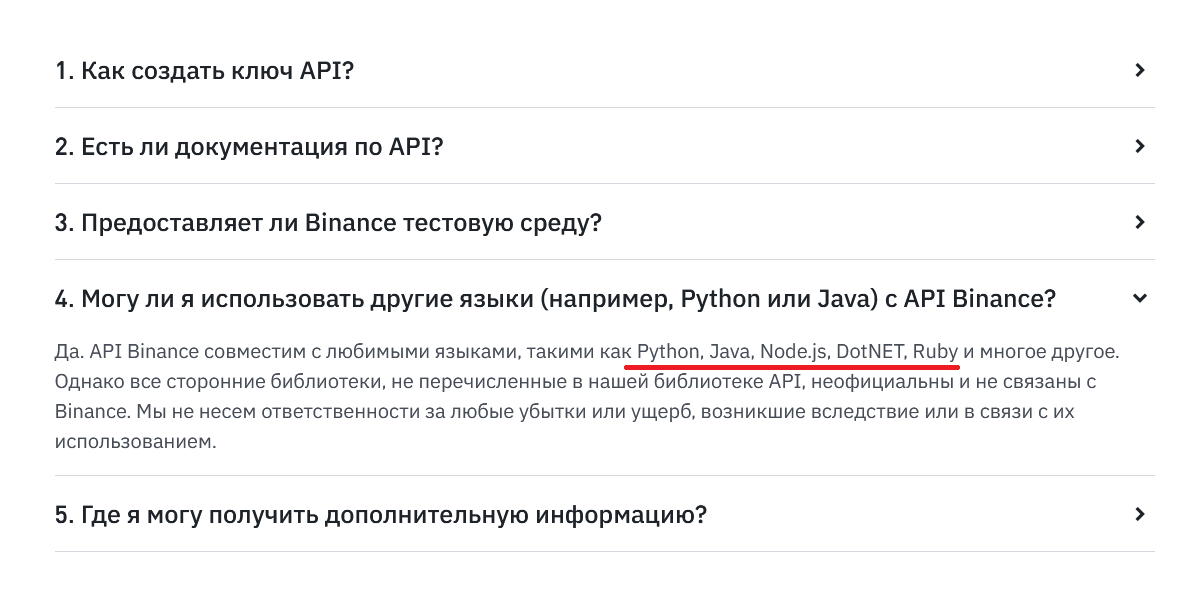Viewport: 1191px width, 610px height.
Task: Open the Node.js link
Action: coord(793,352)
